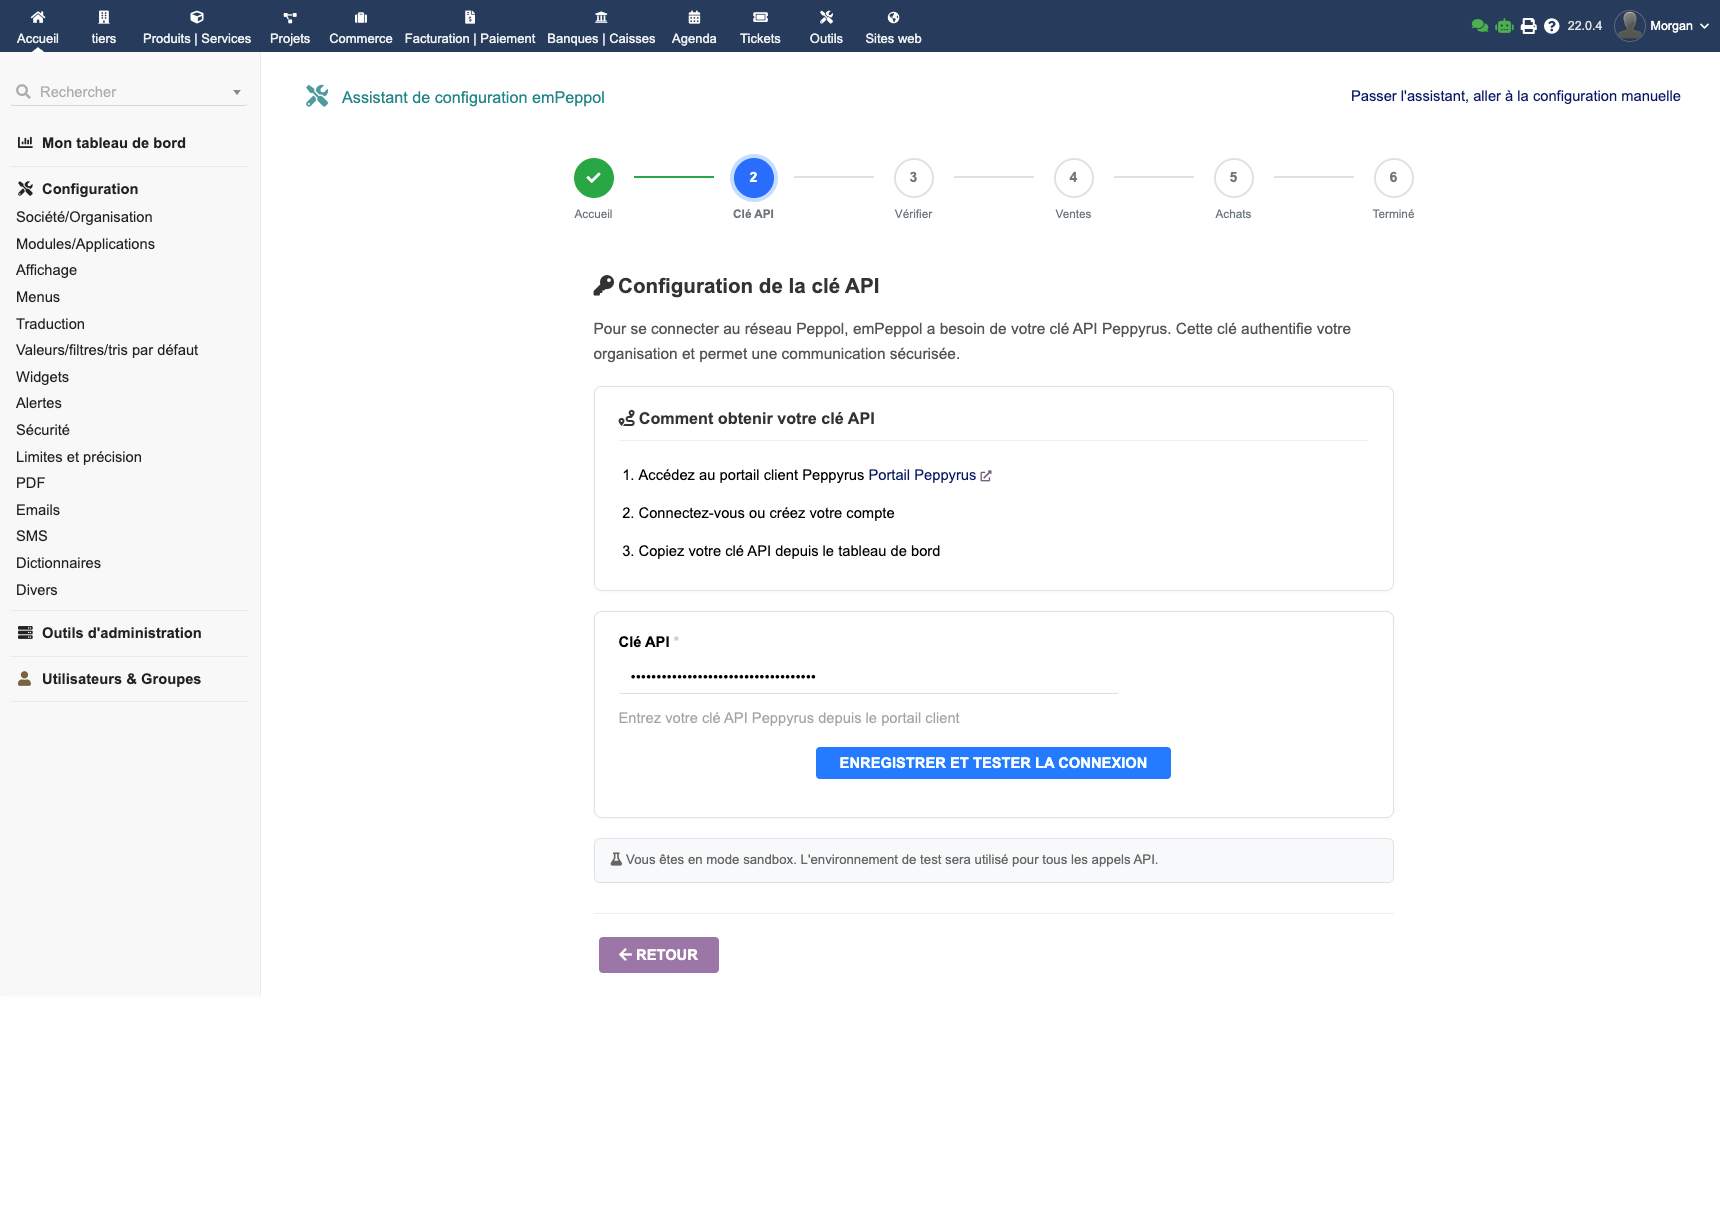Click the Morgan user avatar picture

(1629, 26)
